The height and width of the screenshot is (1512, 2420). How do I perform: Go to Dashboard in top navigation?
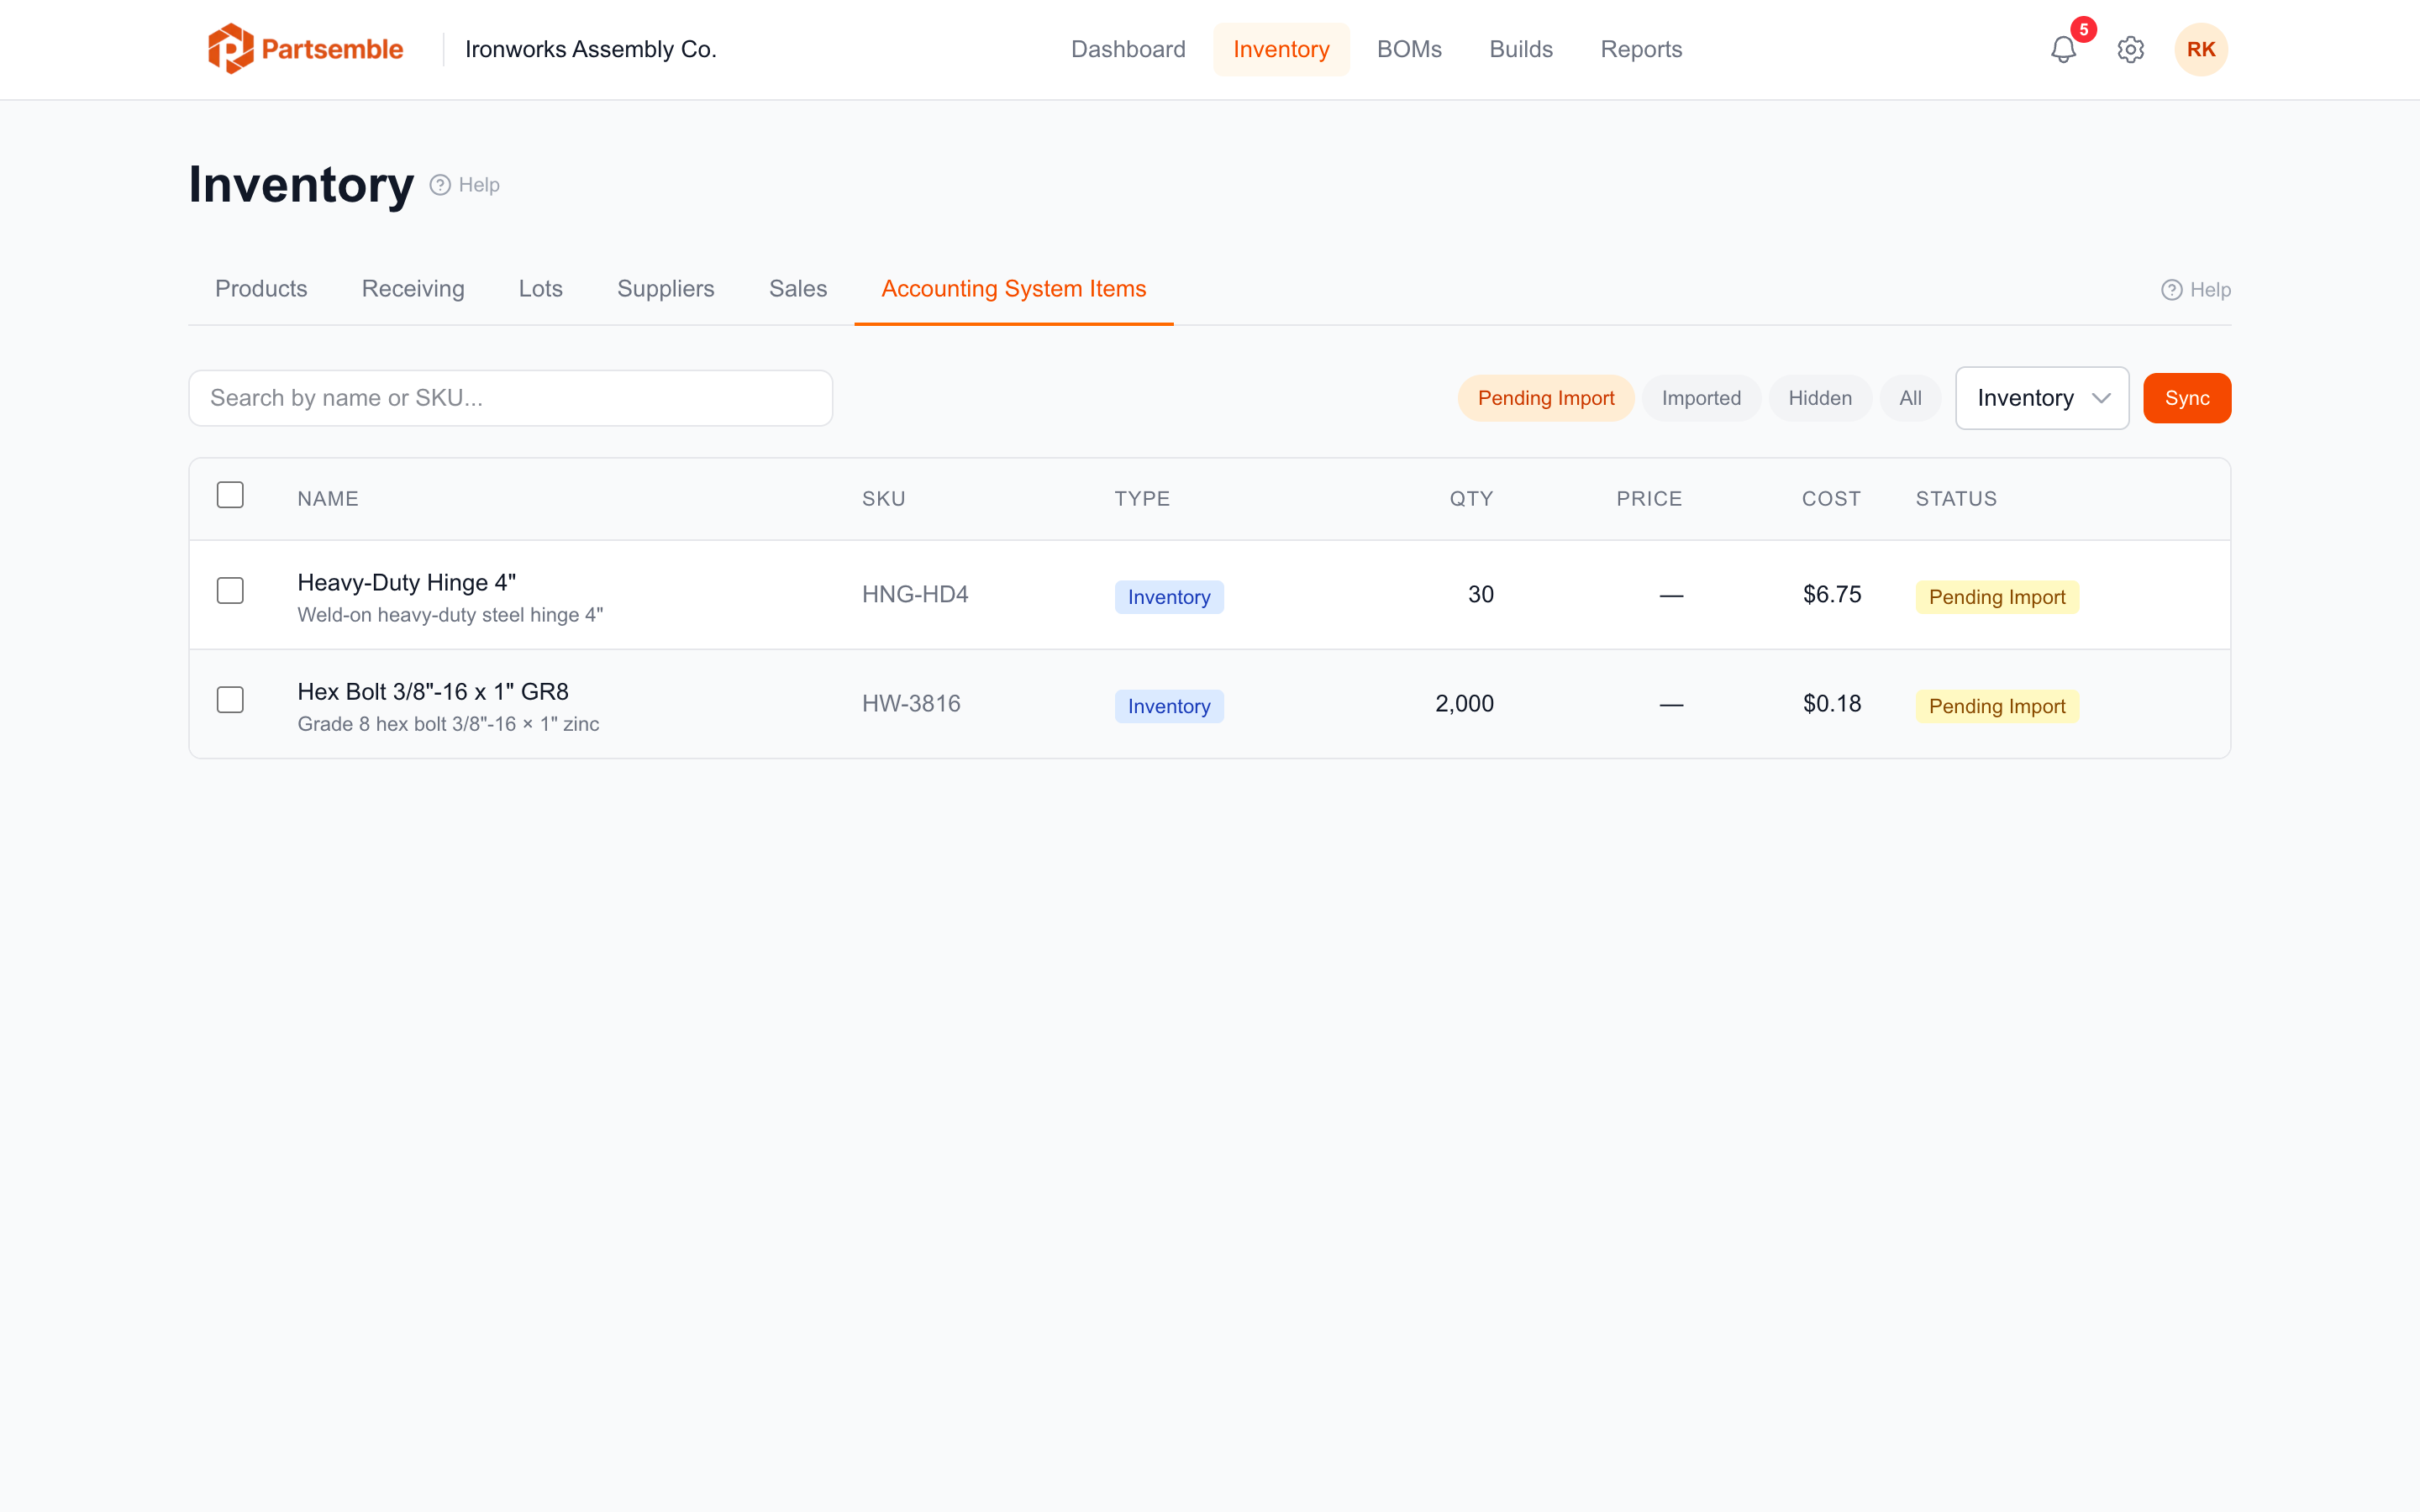pos(1128,49)
